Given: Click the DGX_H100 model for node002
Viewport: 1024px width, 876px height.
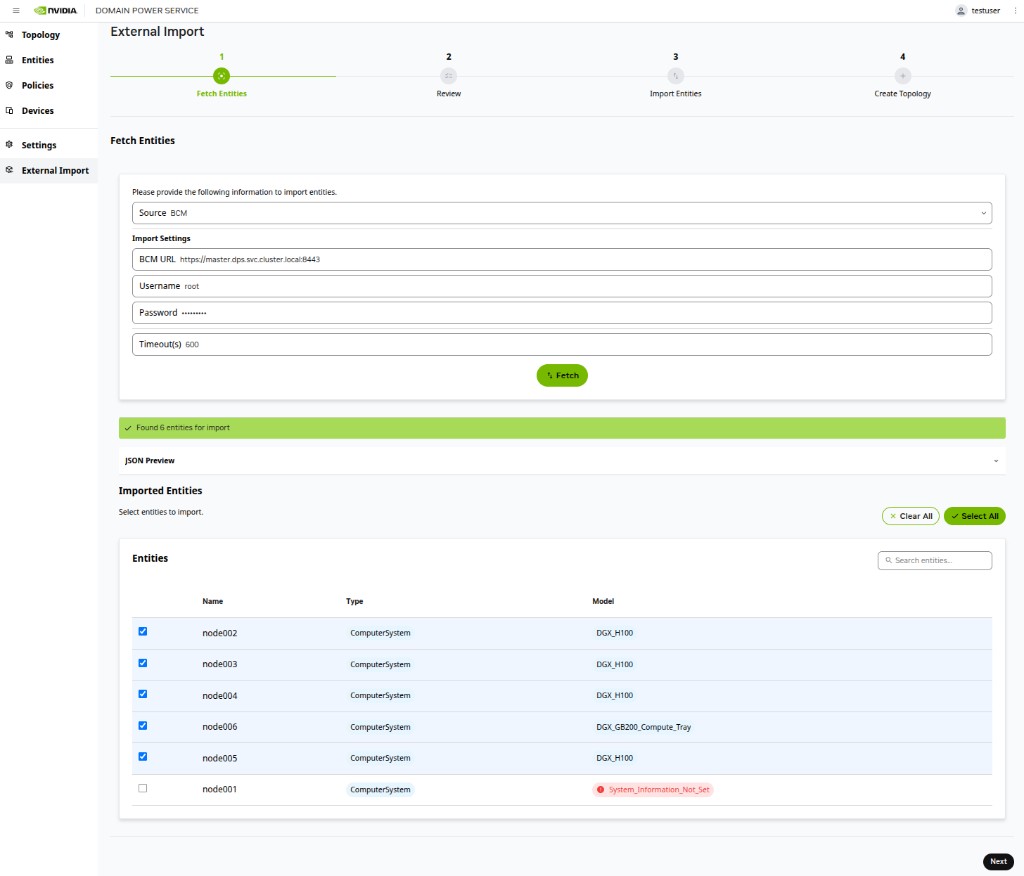Looking at the screenshot, I should pyautogui.click(x=615, y=633).
